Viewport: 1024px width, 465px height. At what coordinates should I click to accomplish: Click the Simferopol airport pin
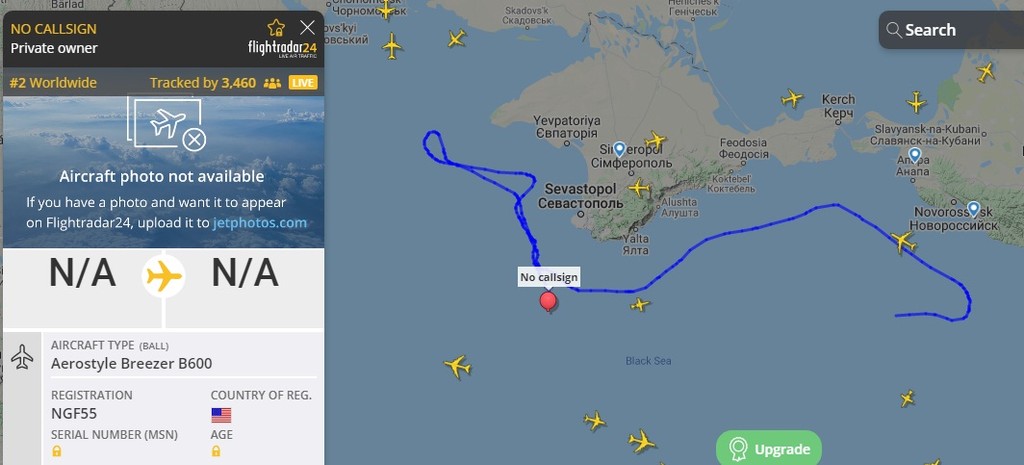(619, 150)
